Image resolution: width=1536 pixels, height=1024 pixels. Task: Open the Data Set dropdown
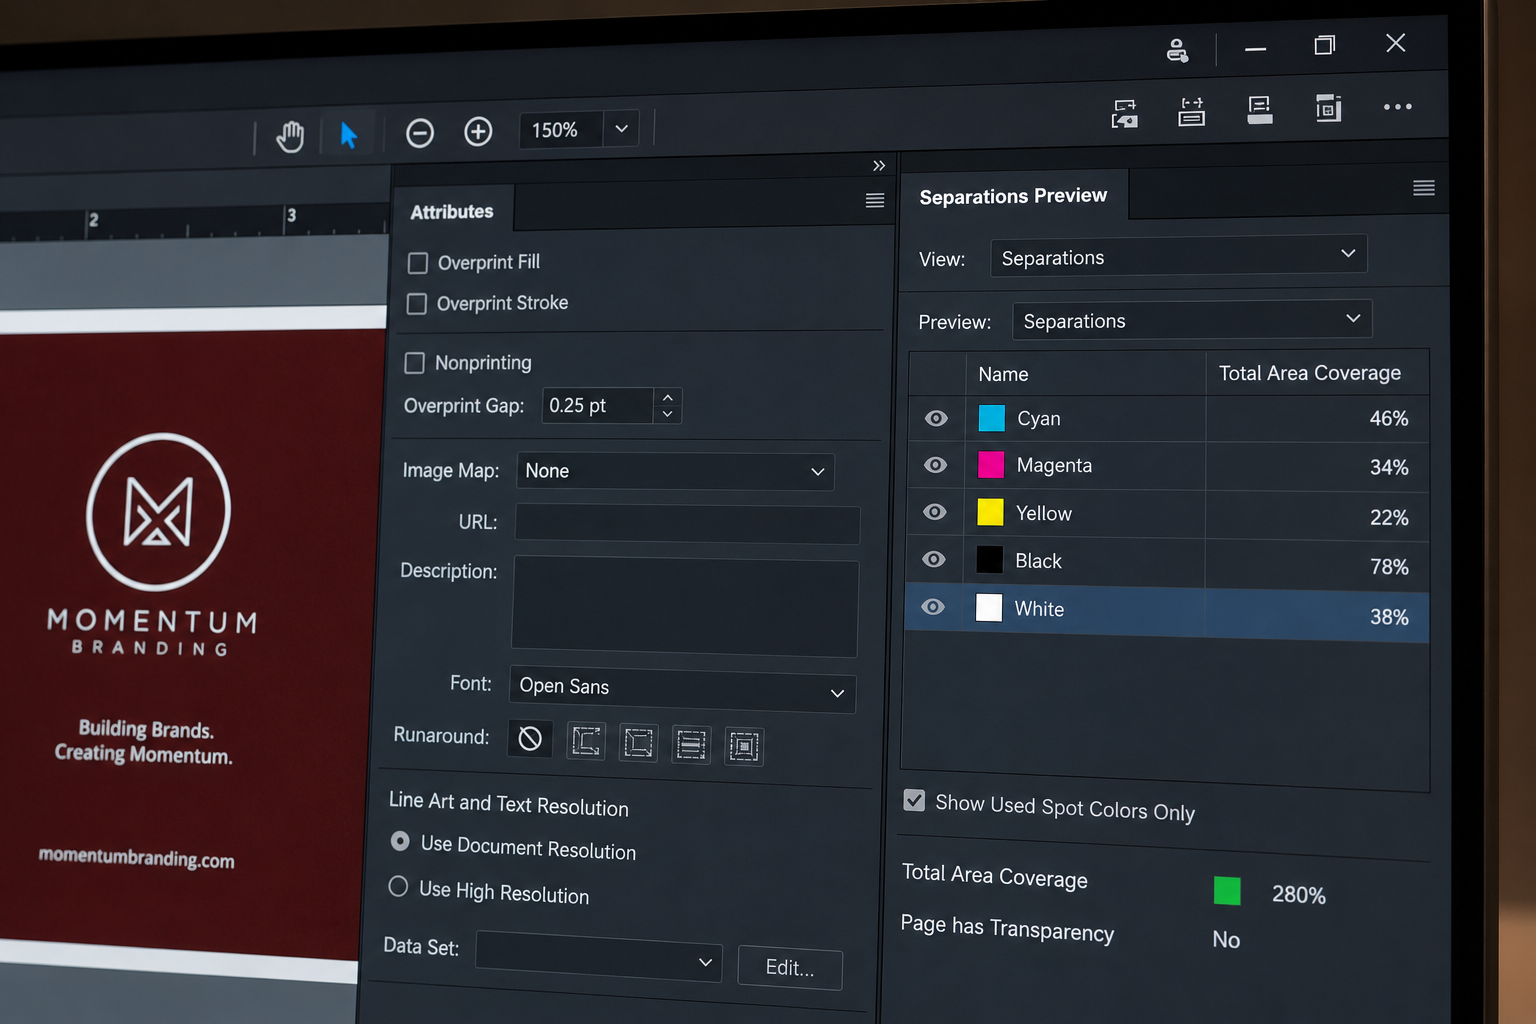599,958
